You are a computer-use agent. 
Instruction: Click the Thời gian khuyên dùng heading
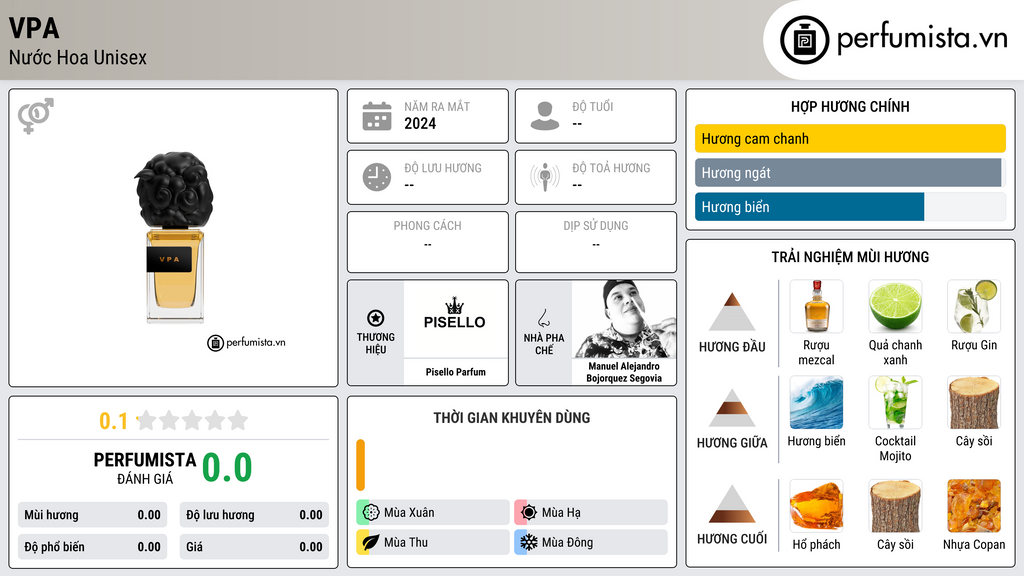click(511, 417)
